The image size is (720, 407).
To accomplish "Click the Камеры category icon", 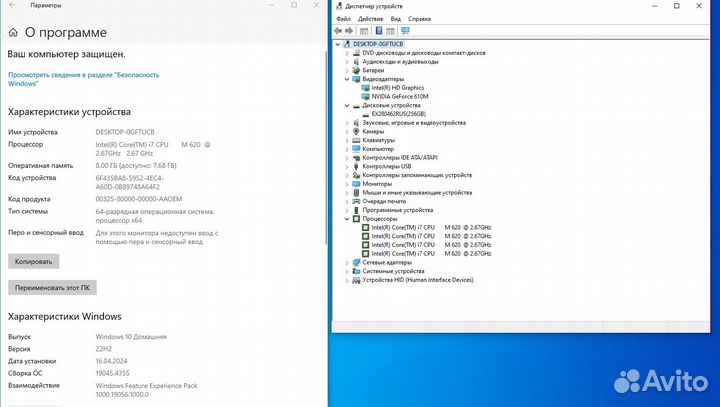I will click(x=356, y=131).
